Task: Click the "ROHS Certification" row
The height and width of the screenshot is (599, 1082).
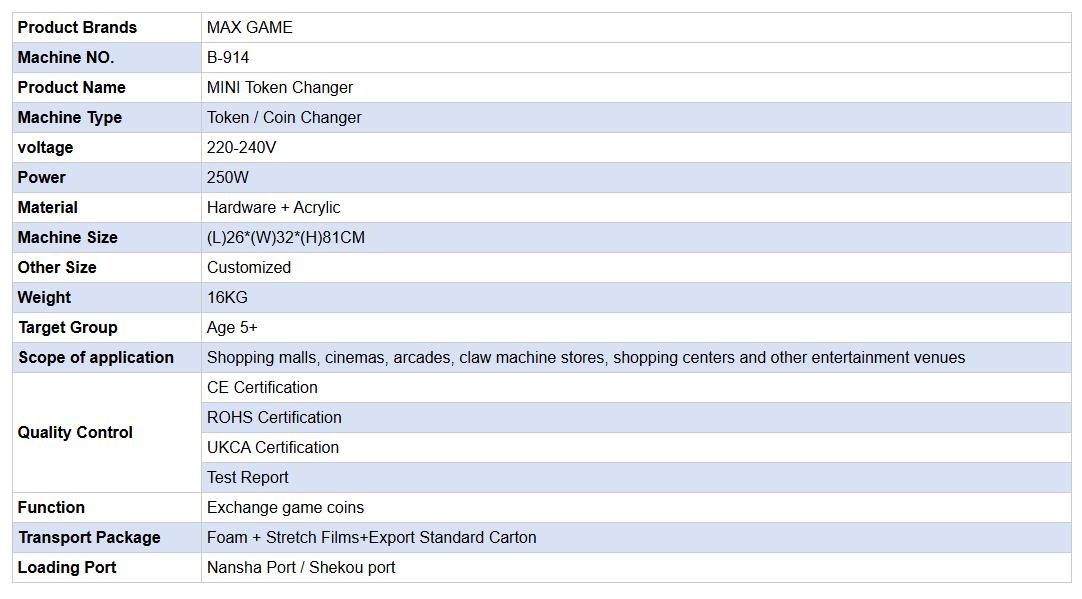Action: (x=274, y=418)
